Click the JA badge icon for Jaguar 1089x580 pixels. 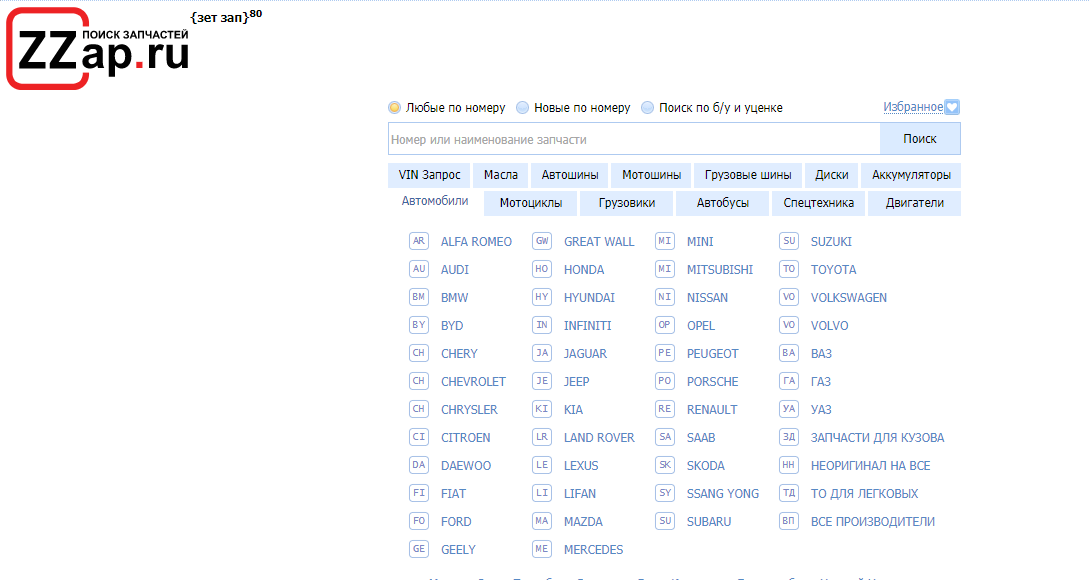(542, 353)
